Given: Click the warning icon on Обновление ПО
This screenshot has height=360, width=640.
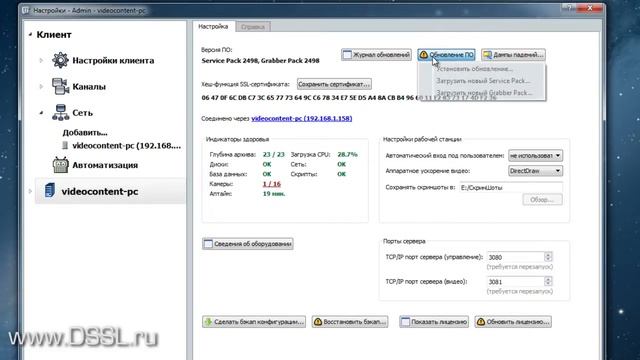Looking at the screenshot, I should click(x=424, y=54).
